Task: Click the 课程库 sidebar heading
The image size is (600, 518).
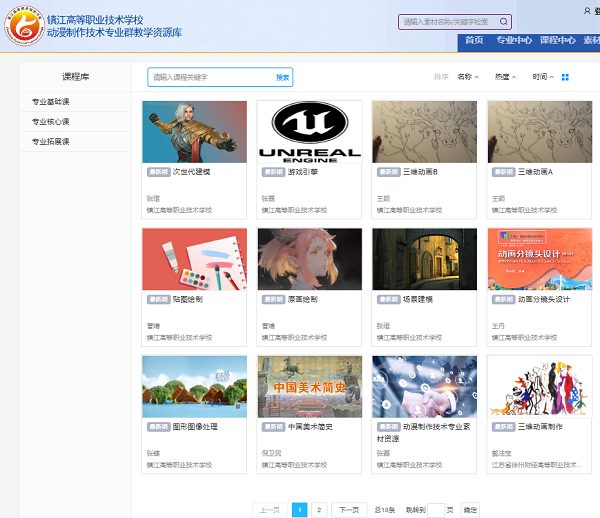Action: tap(76, 77)
